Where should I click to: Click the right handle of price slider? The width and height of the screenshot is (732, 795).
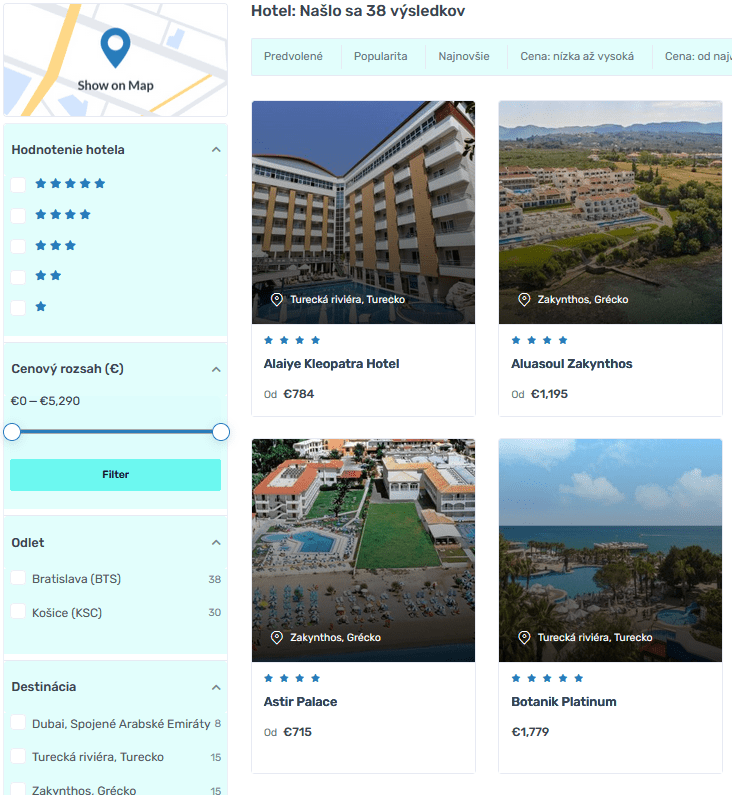pos(221,432)
